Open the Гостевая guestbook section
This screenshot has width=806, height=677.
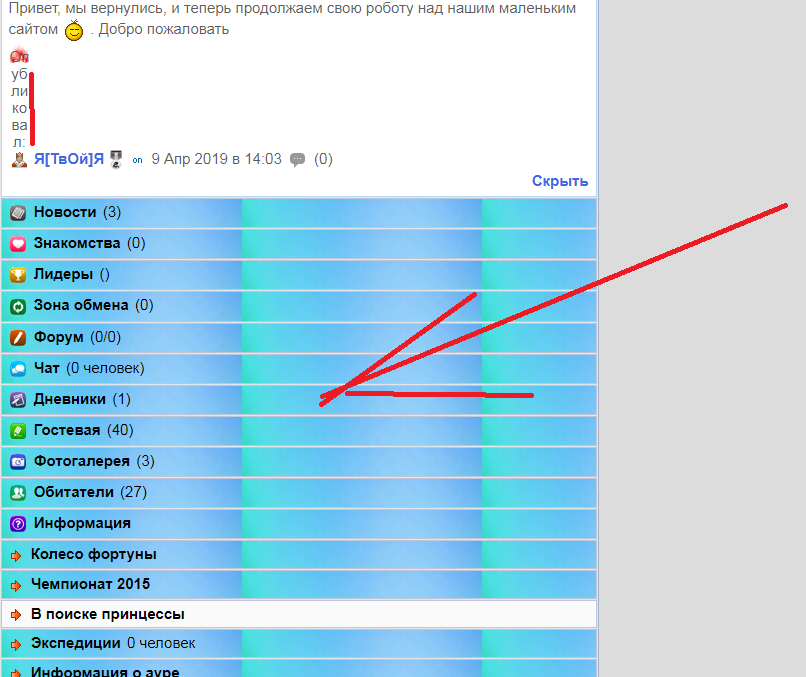coord(66,430)
